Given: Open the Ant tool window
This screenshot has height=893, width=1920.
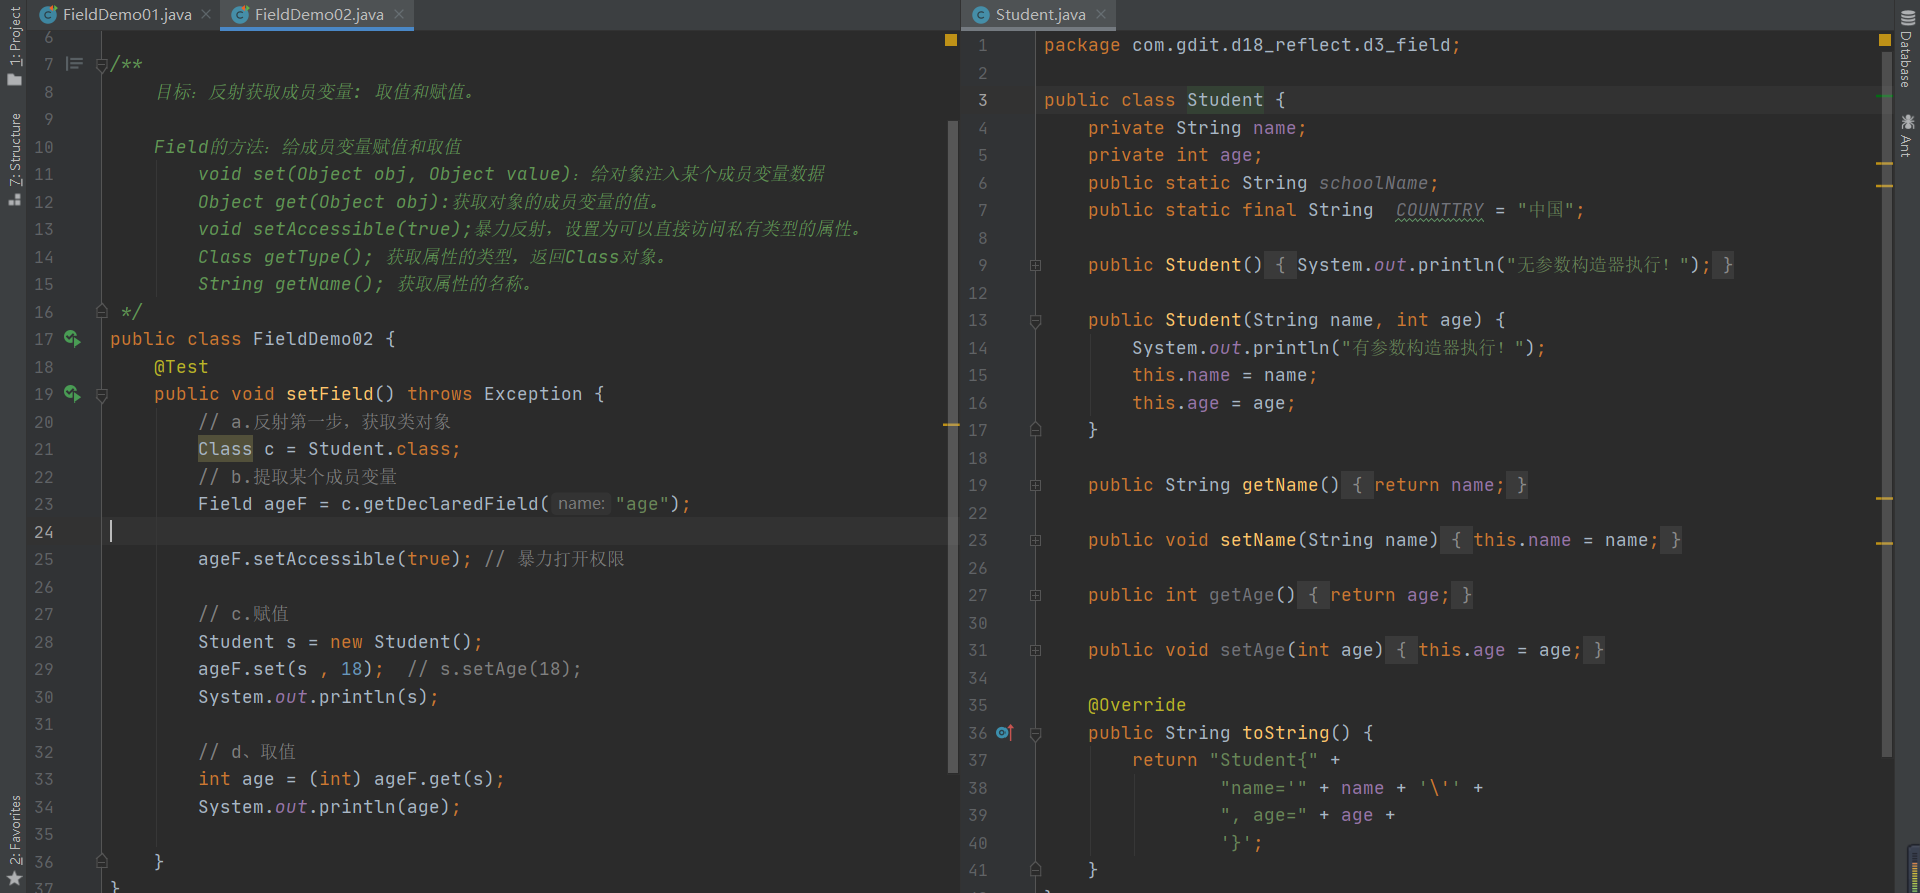Looking at the screenshot, I should [1907, 136].
